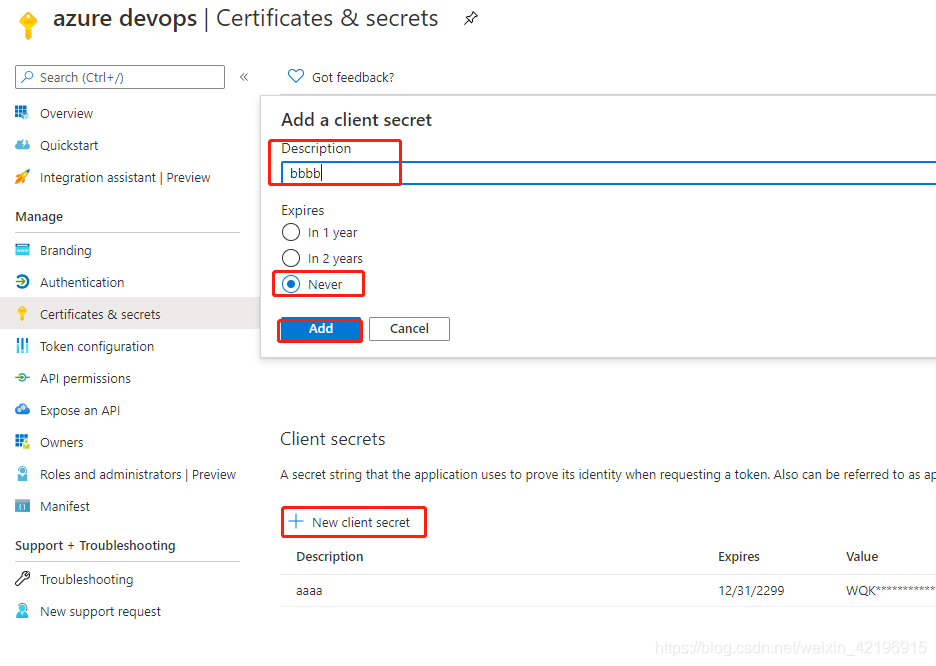Open Troubleshooting under Support
This screenshot has width=936, height=666.
click(x=87, y=579)
